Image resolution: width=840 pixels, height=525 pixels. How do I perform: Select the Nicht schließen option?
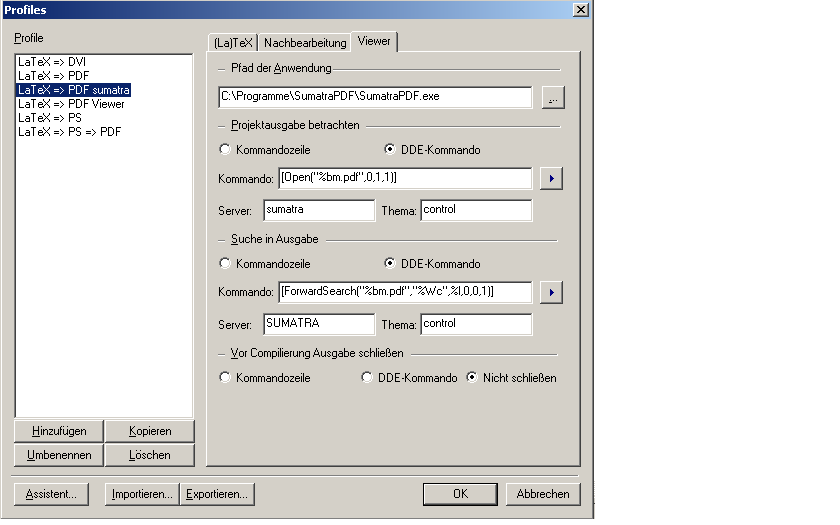[x=473, y=378]
